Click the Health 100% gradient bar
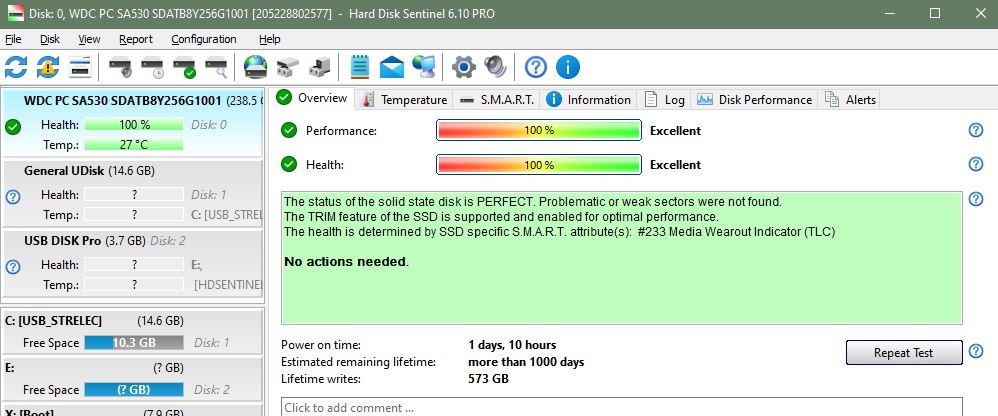 (x=538, y=165)
